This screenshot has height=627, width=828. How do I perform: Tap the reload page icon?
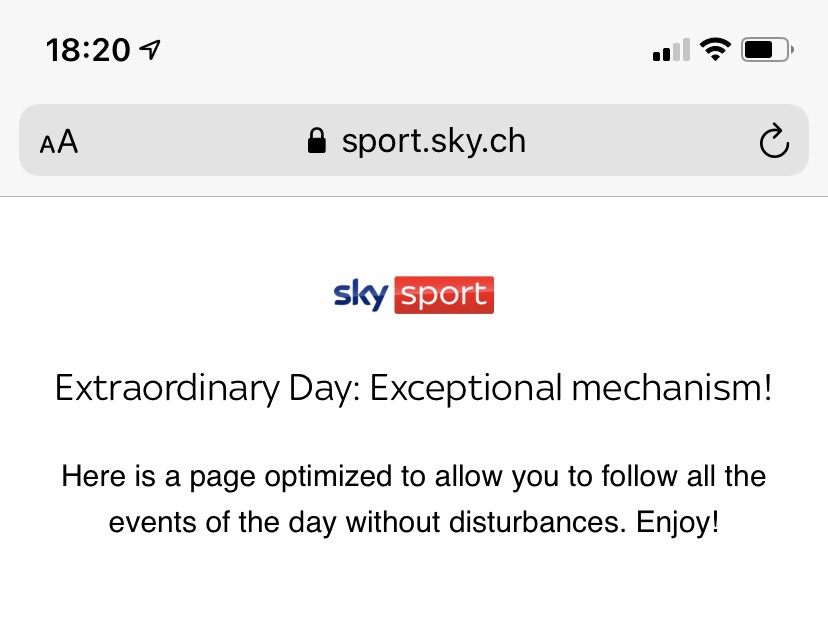(774, 142)
